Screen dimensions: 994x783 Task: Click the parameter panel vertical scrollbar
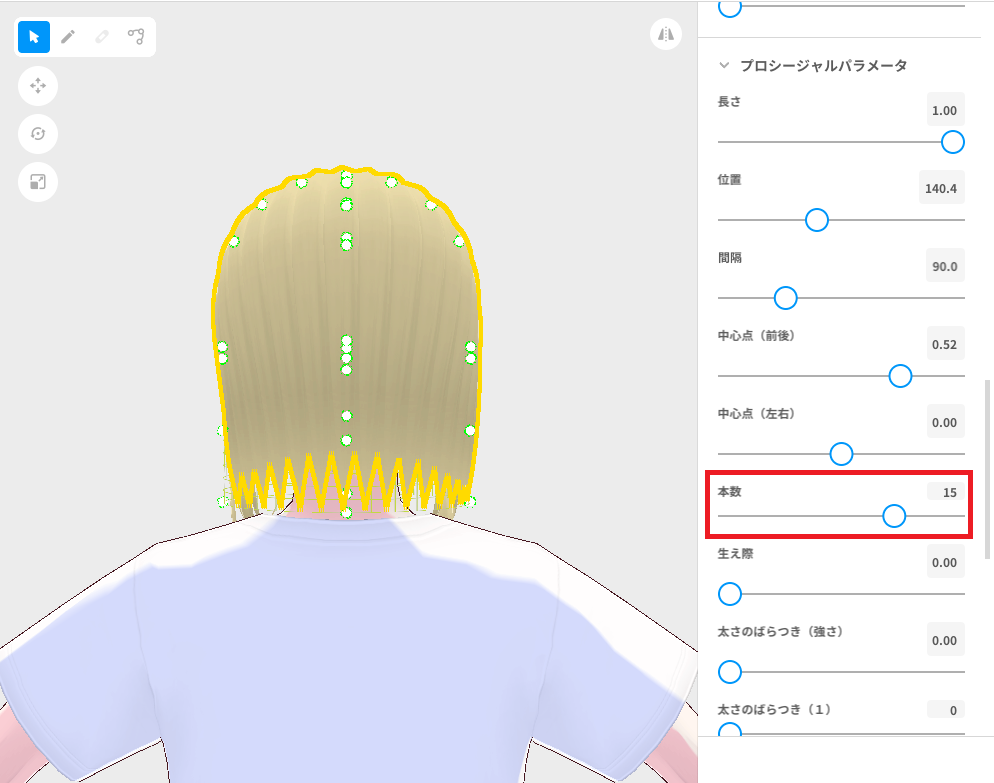click(x=987, y=470)
